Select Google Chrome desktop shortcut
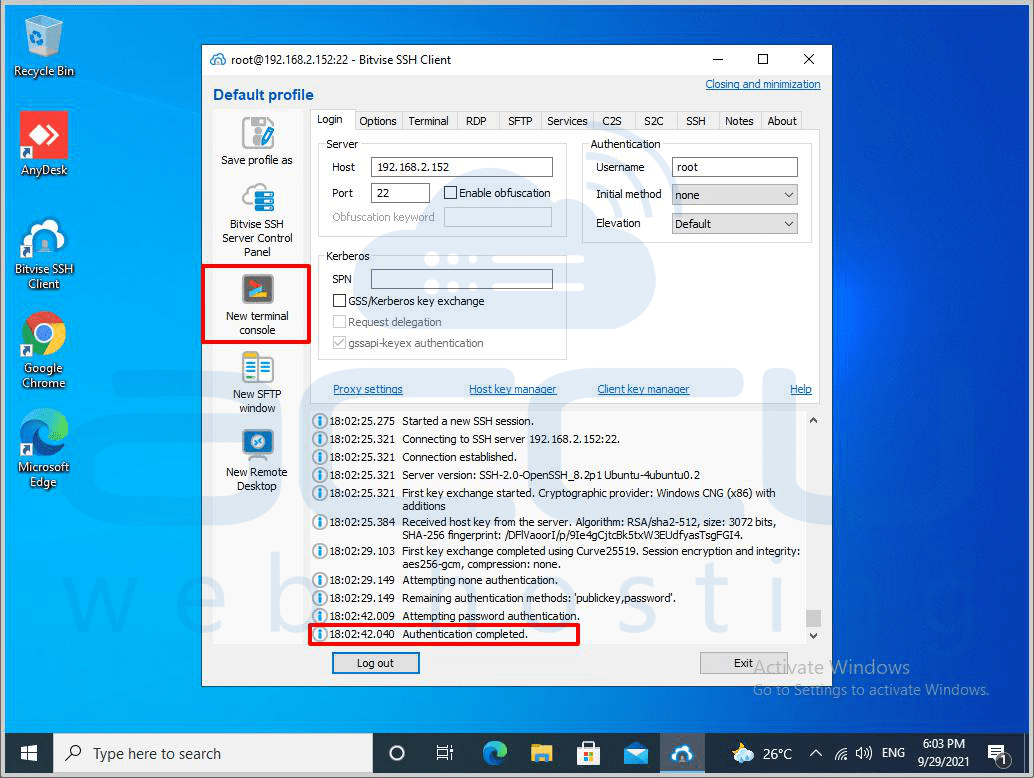1034x778 pixels. pyautogui.click(x=44, y=351)
